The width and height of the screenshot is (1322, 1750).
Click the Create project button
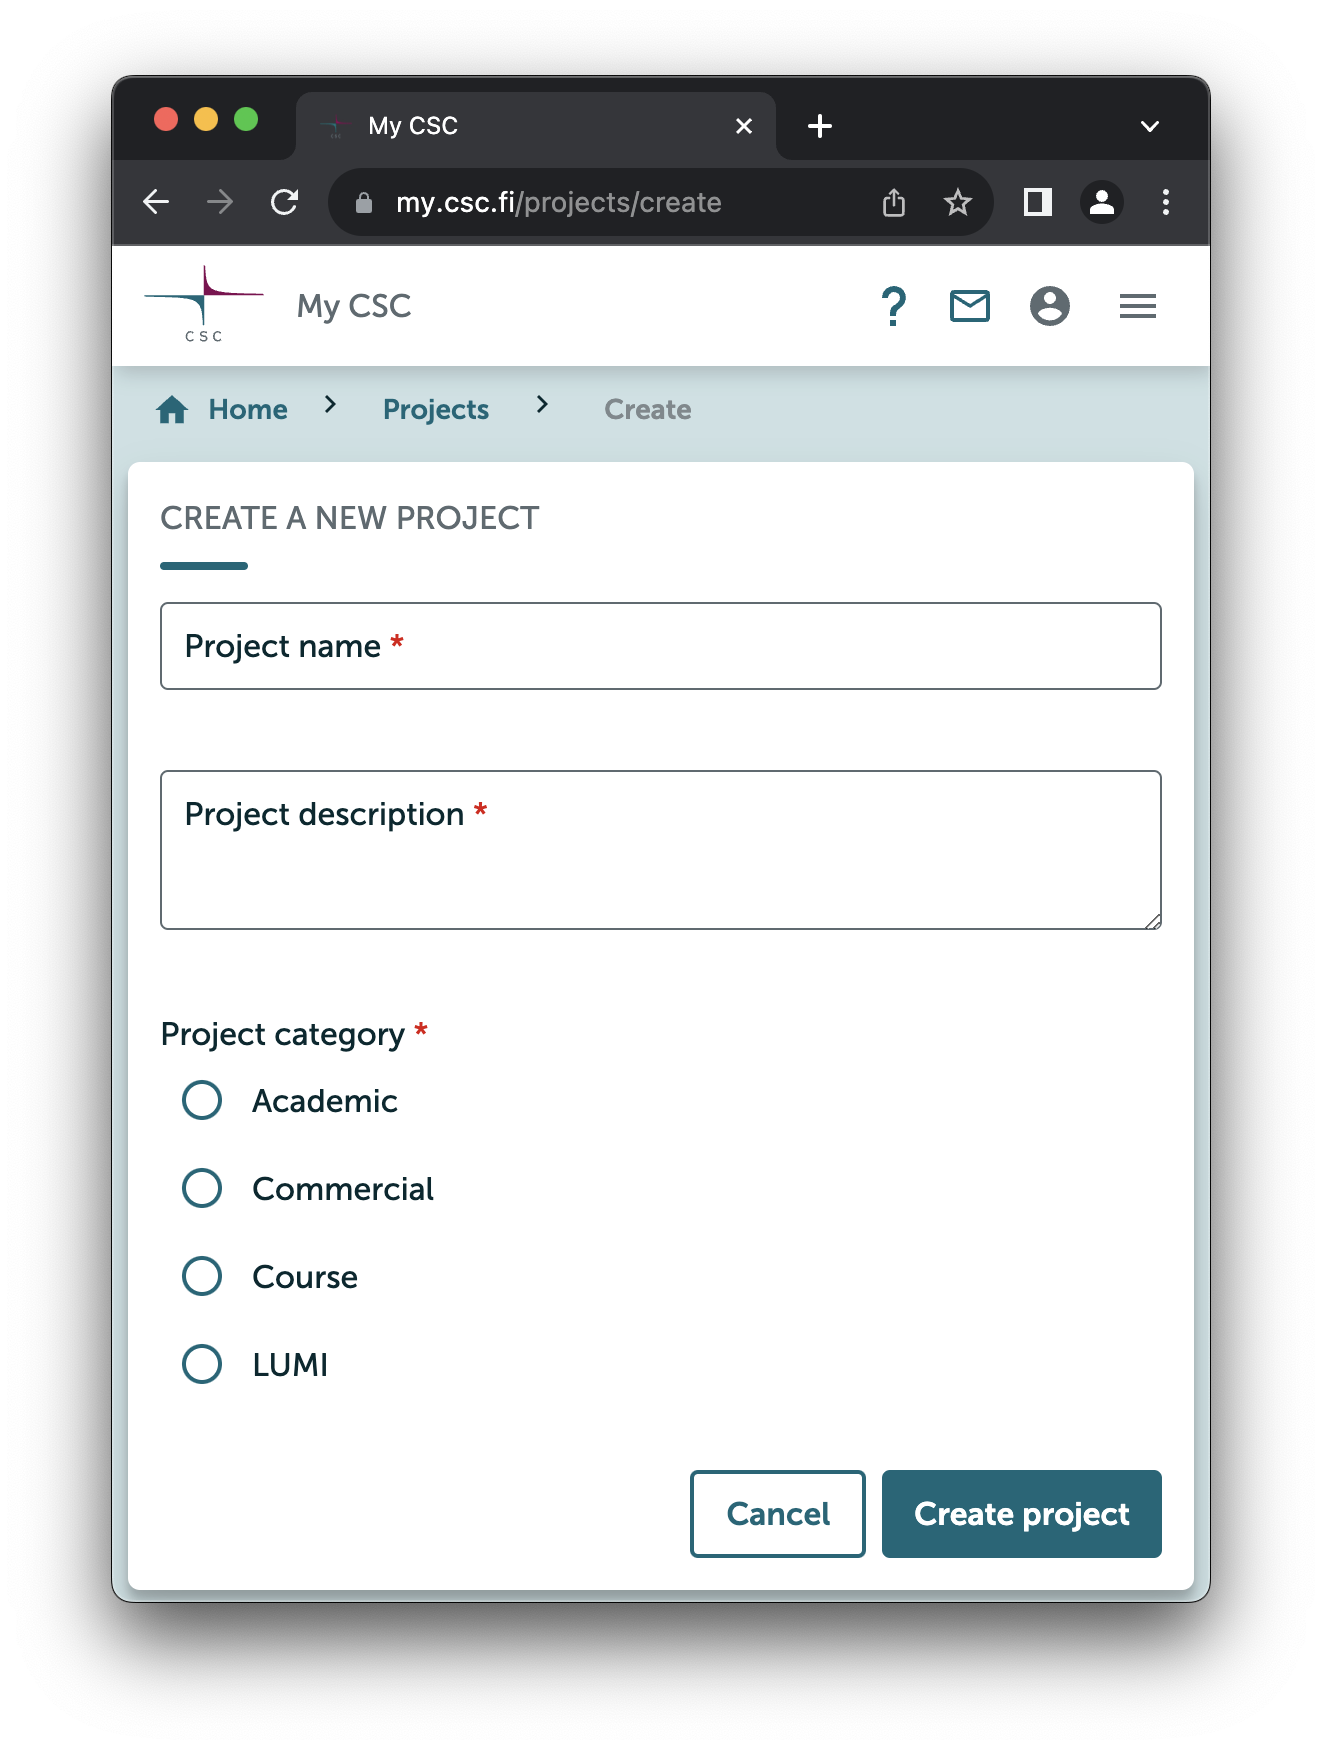[x=1020, y=1514]
